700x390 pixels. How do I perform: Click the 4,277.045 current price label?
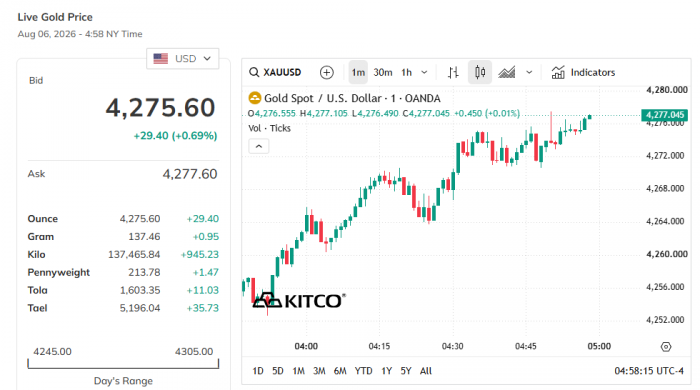point(664,115)
